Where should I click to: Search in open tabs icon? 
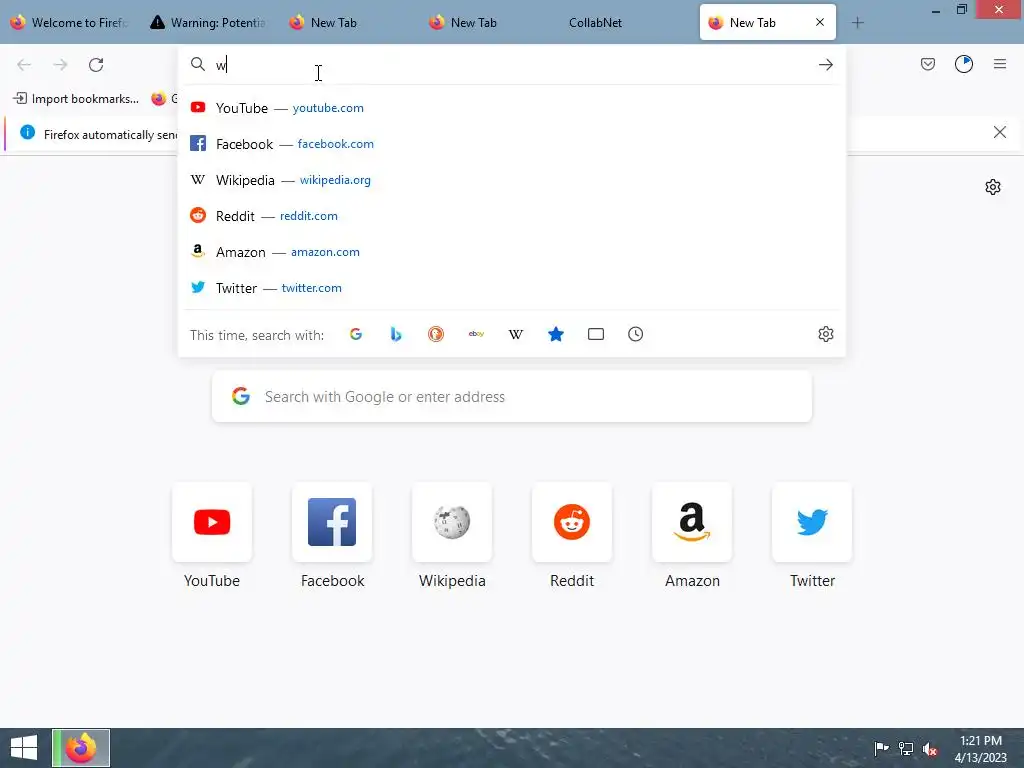[x=596, y=334]
